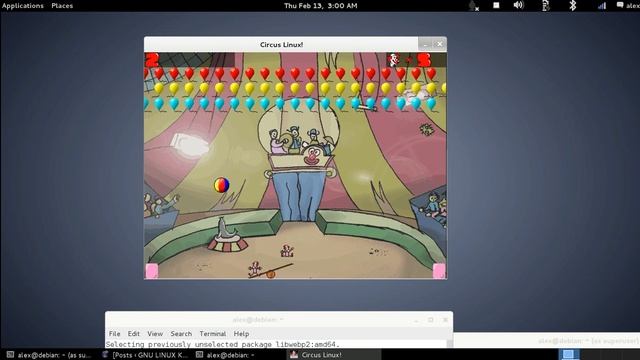Image resolution: width=640 pixels, height=360 pixels.
Task: Click the seal on the circus pedestal
Action: (x=226, y=229)
